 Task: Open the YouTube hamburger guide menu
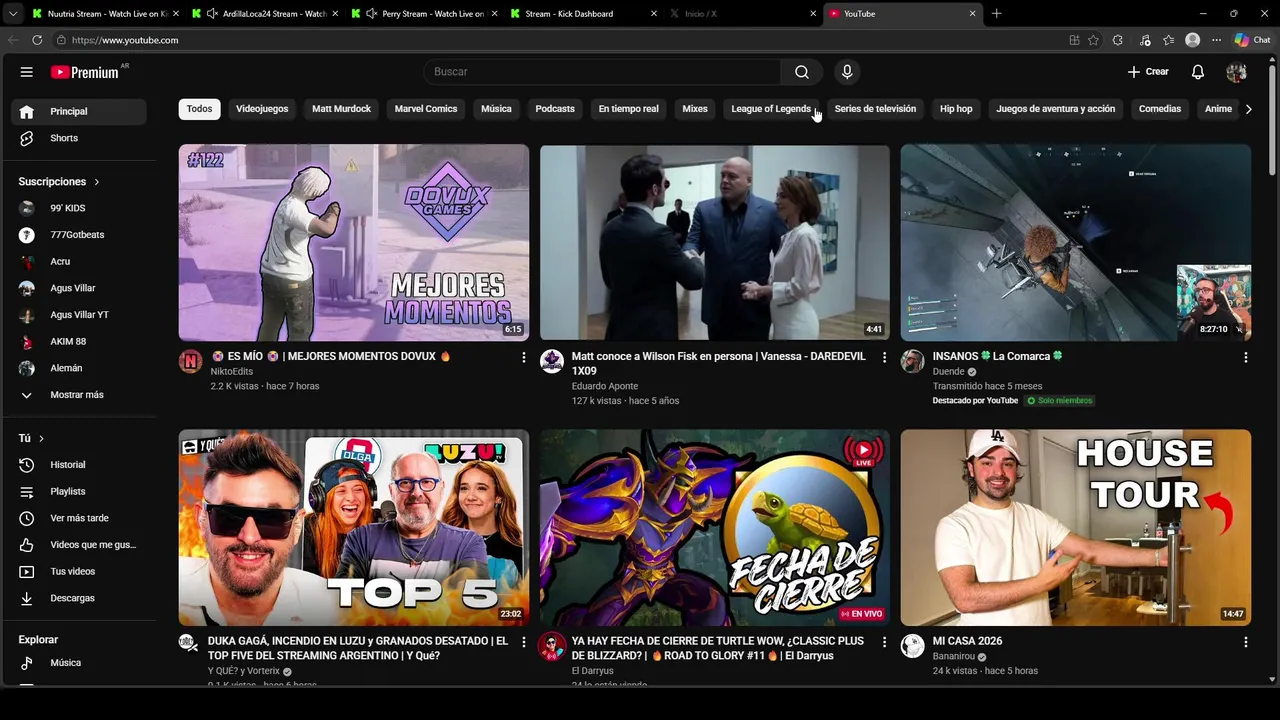(27, 72)
